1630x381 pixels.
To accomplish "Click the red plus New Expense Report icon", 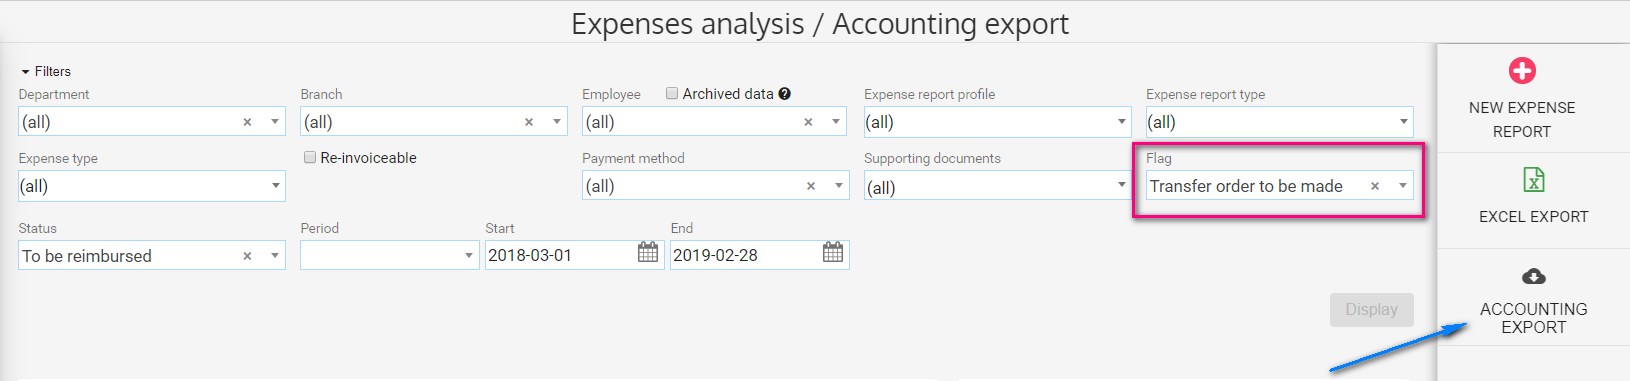I will tap(1522, 71).
